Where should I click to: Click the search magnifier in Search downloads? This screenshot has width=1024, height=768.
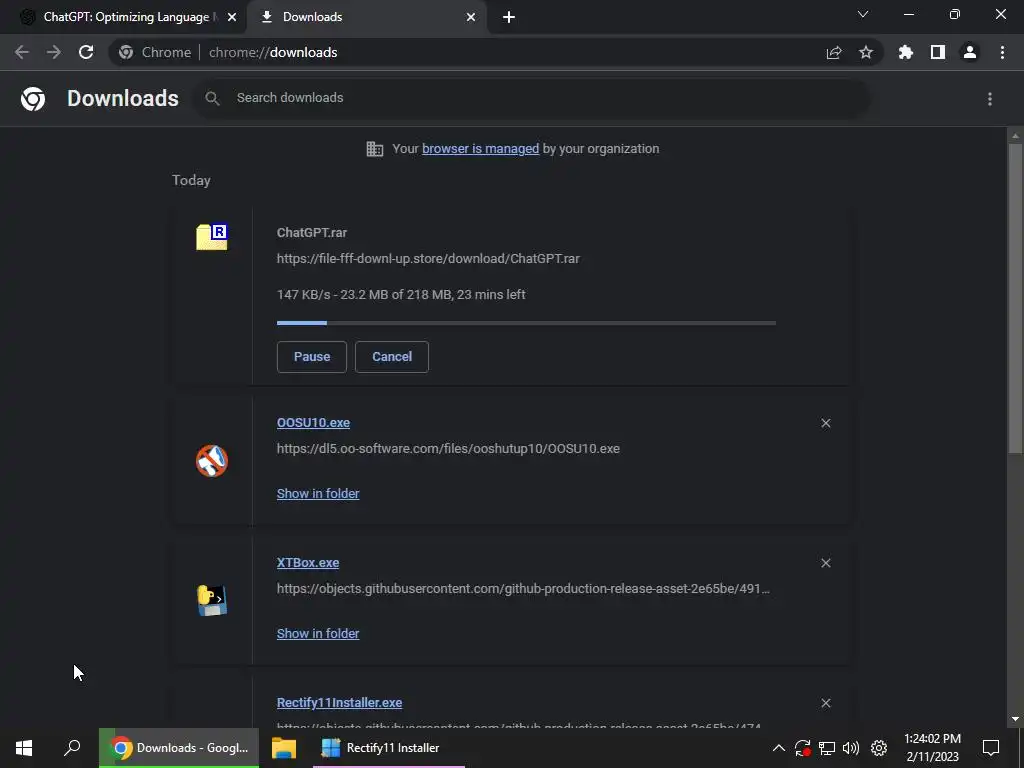(x=212, y=98)
